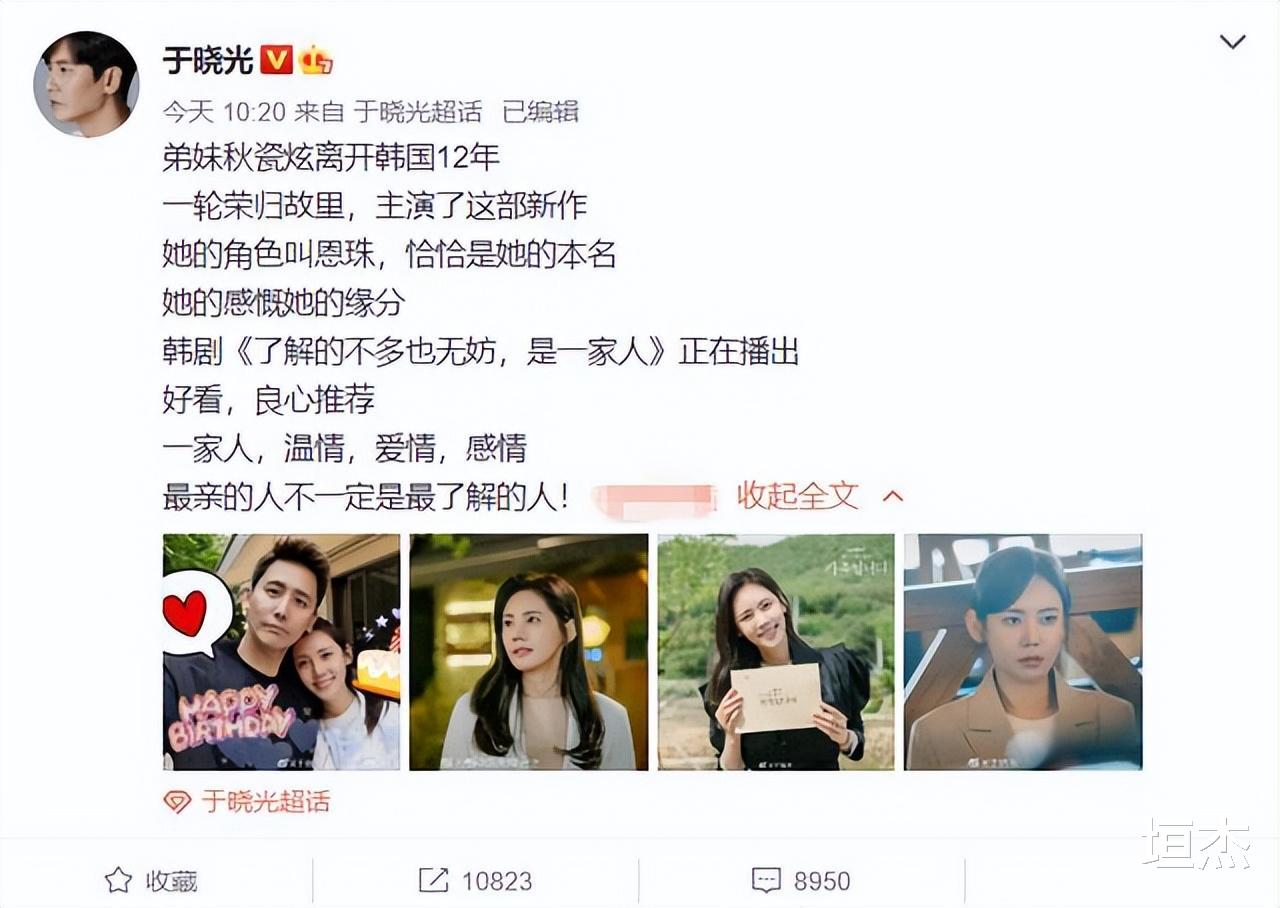Open the photo of woman in tan blazer
The height and width of the screenshot is (908, 1280).
pyautogui.click(x=1023, y=652)
